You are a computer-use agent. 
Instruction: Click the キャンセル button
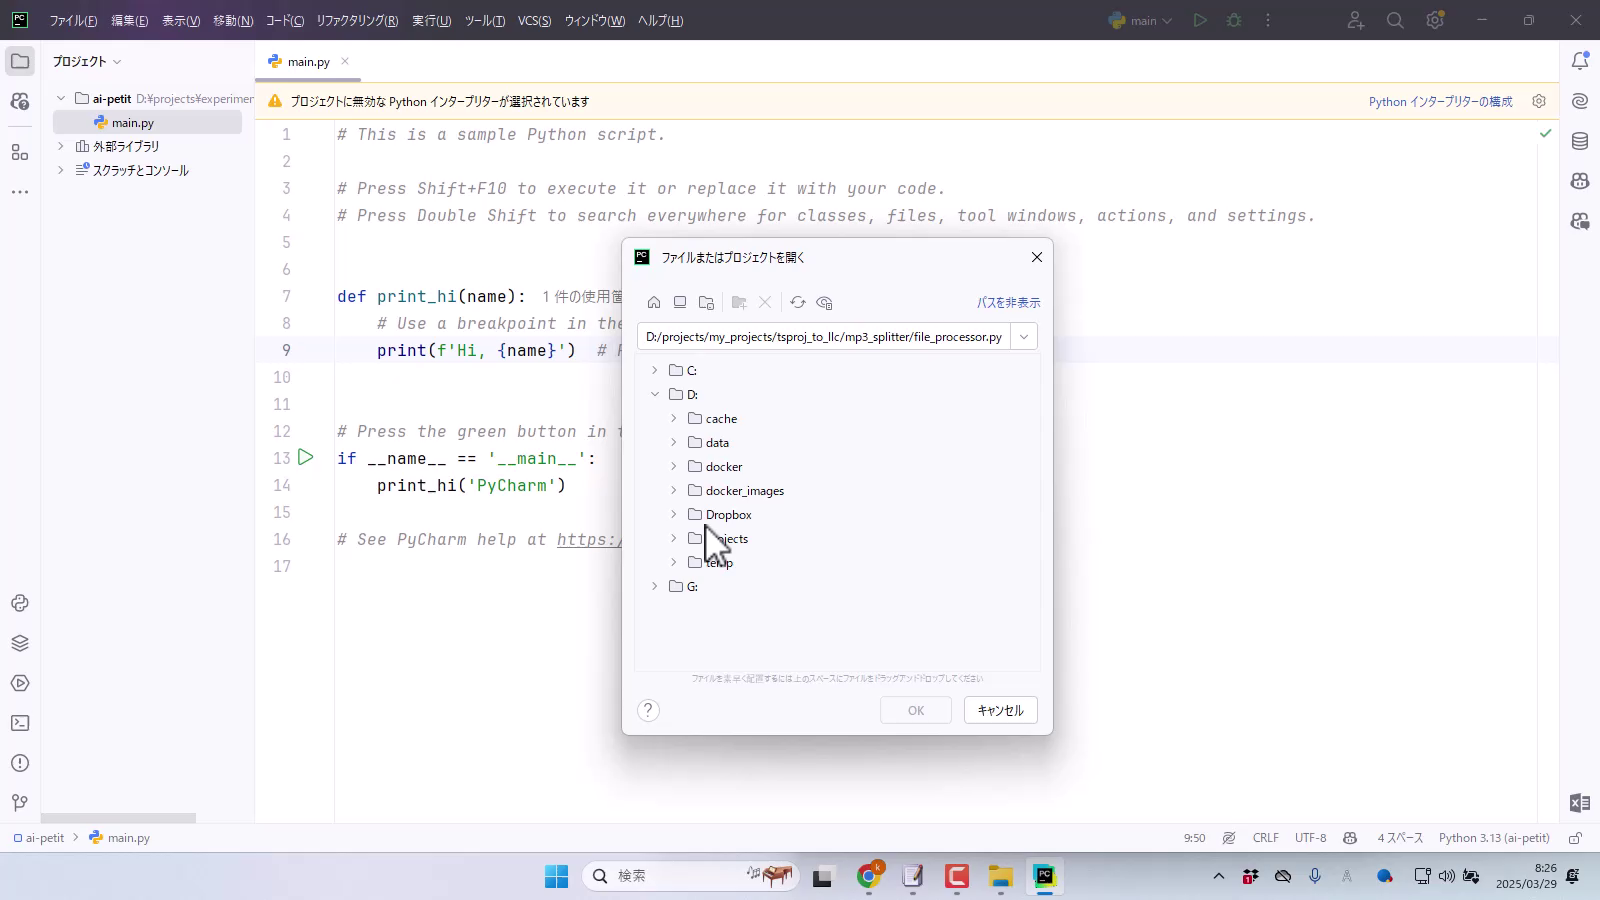(x=1000, y=710)
